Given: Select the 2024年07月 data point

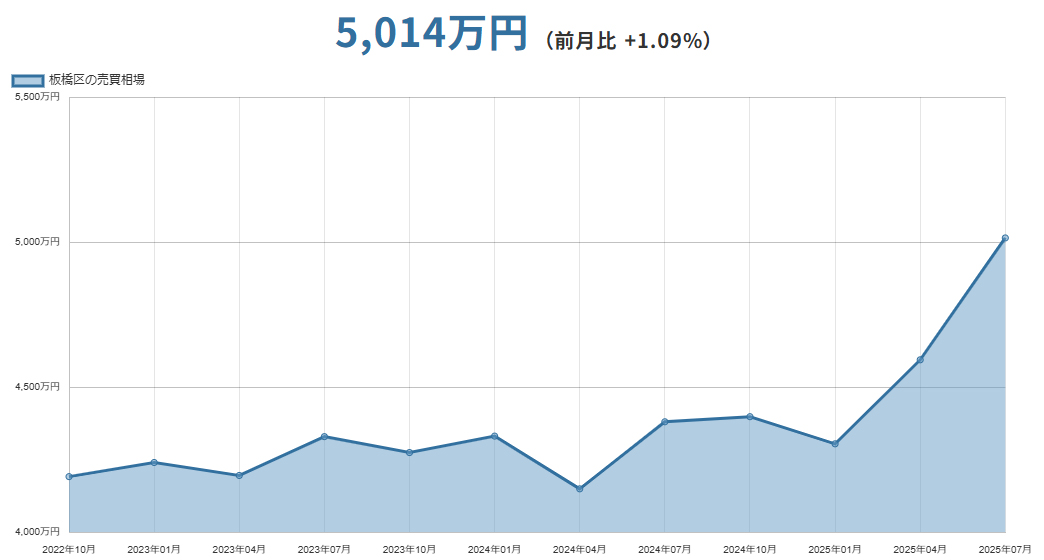Looking at the screenshot, I should 664,421.
